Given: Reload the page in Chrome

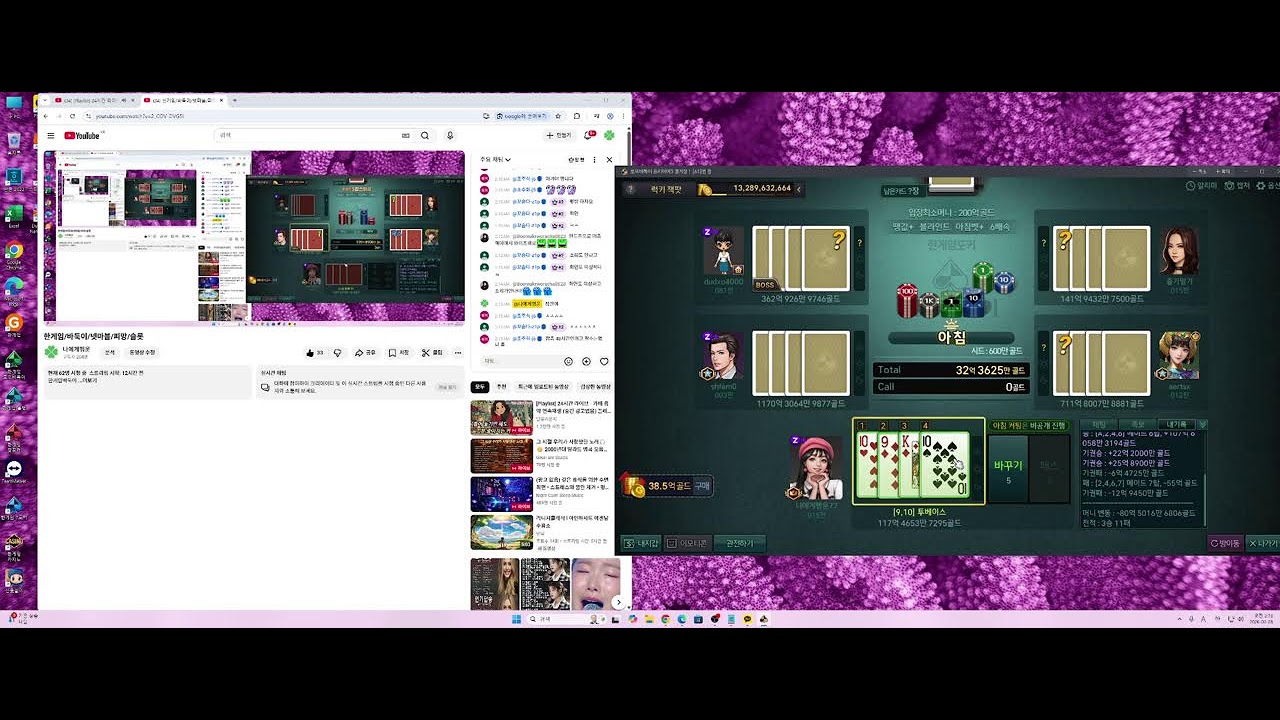Looking at the screenshot, I should click(71, 116).
